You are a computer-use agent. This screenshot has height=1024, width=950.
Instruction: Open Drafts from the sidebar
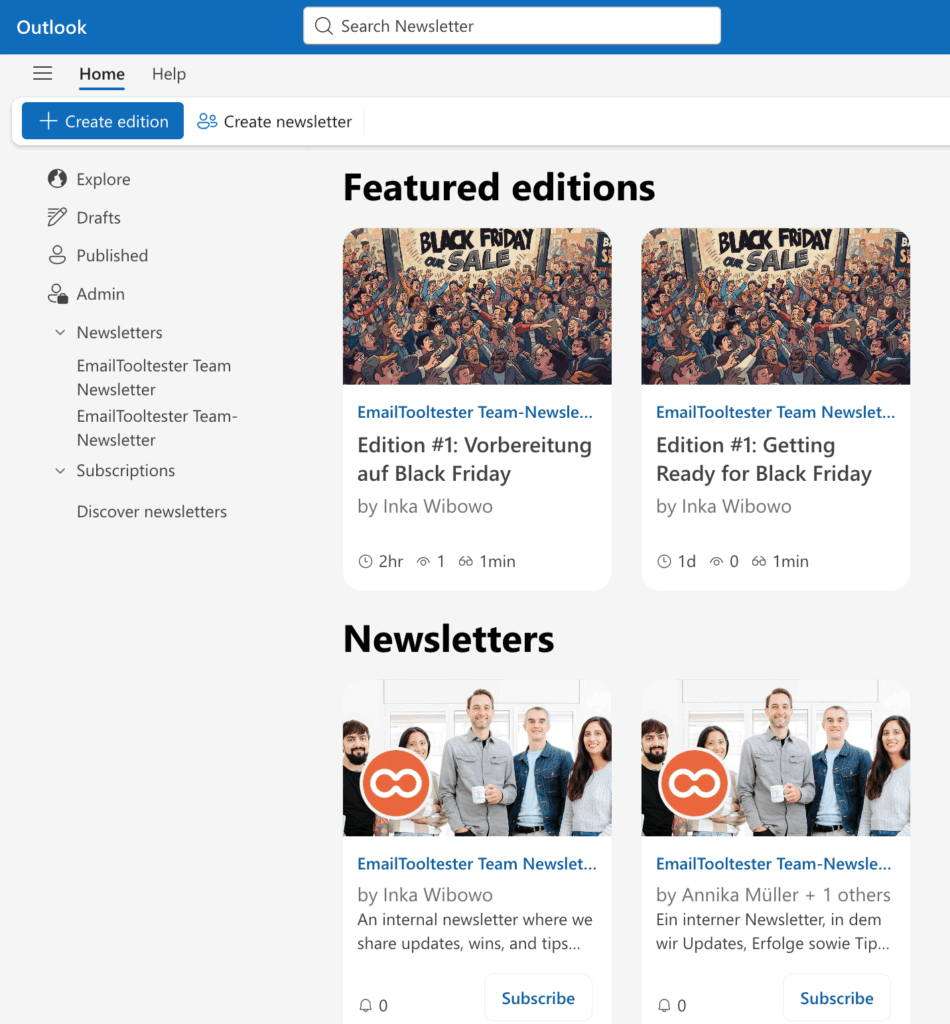pyautogui.click(x=99, y=217)
